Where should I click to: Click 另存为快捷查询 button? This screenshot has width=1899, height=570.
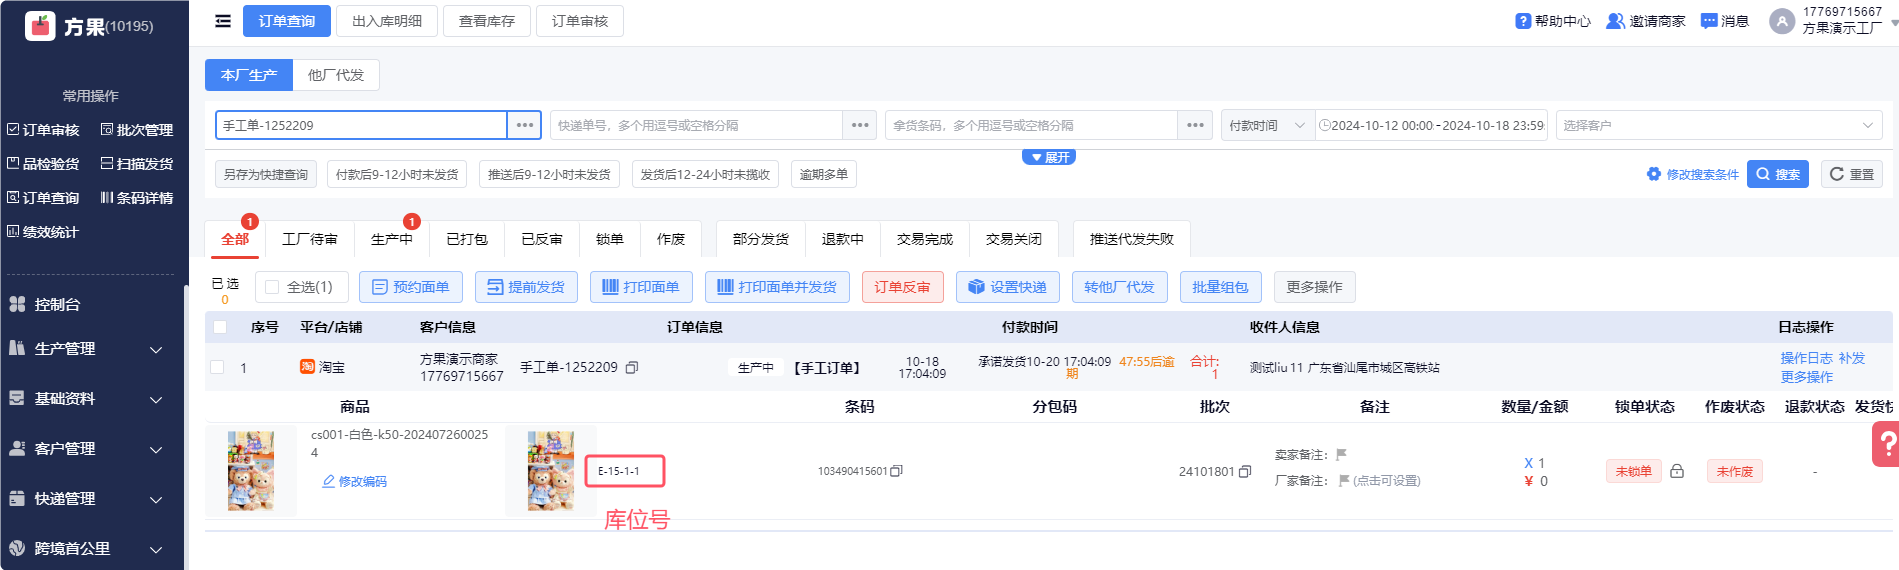(266, 174)
